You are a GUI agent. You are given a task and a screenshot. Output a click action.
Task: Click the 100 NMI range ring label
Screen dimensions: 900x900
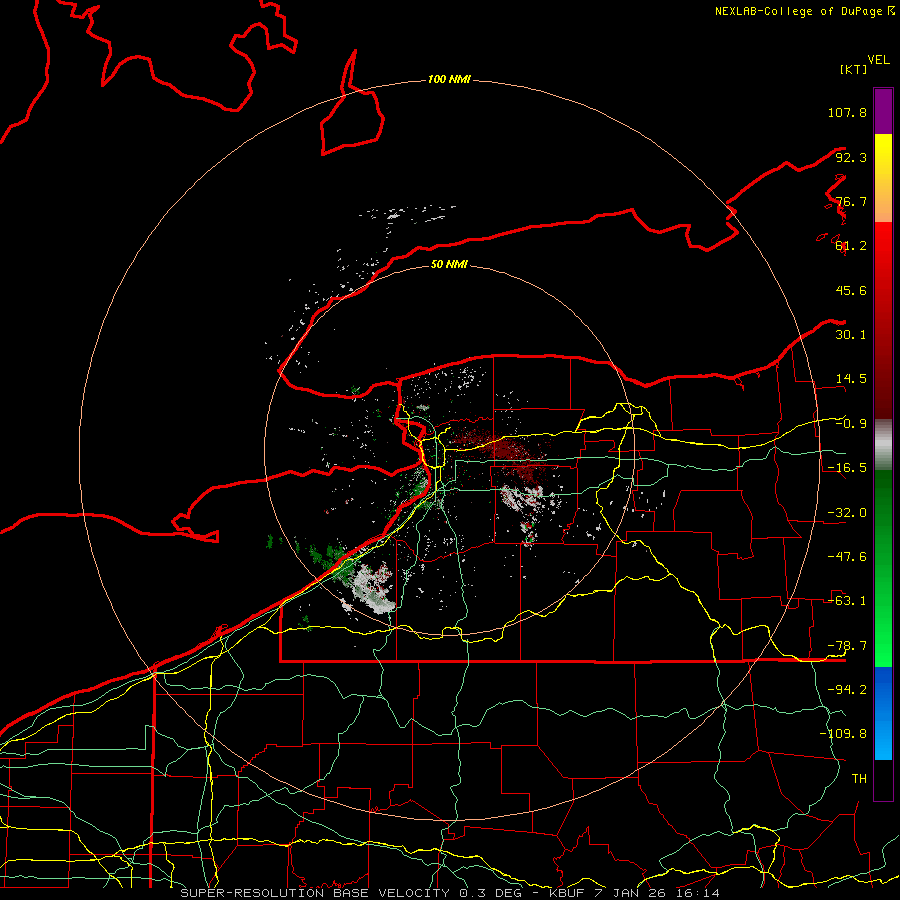[x=449, y=79]
